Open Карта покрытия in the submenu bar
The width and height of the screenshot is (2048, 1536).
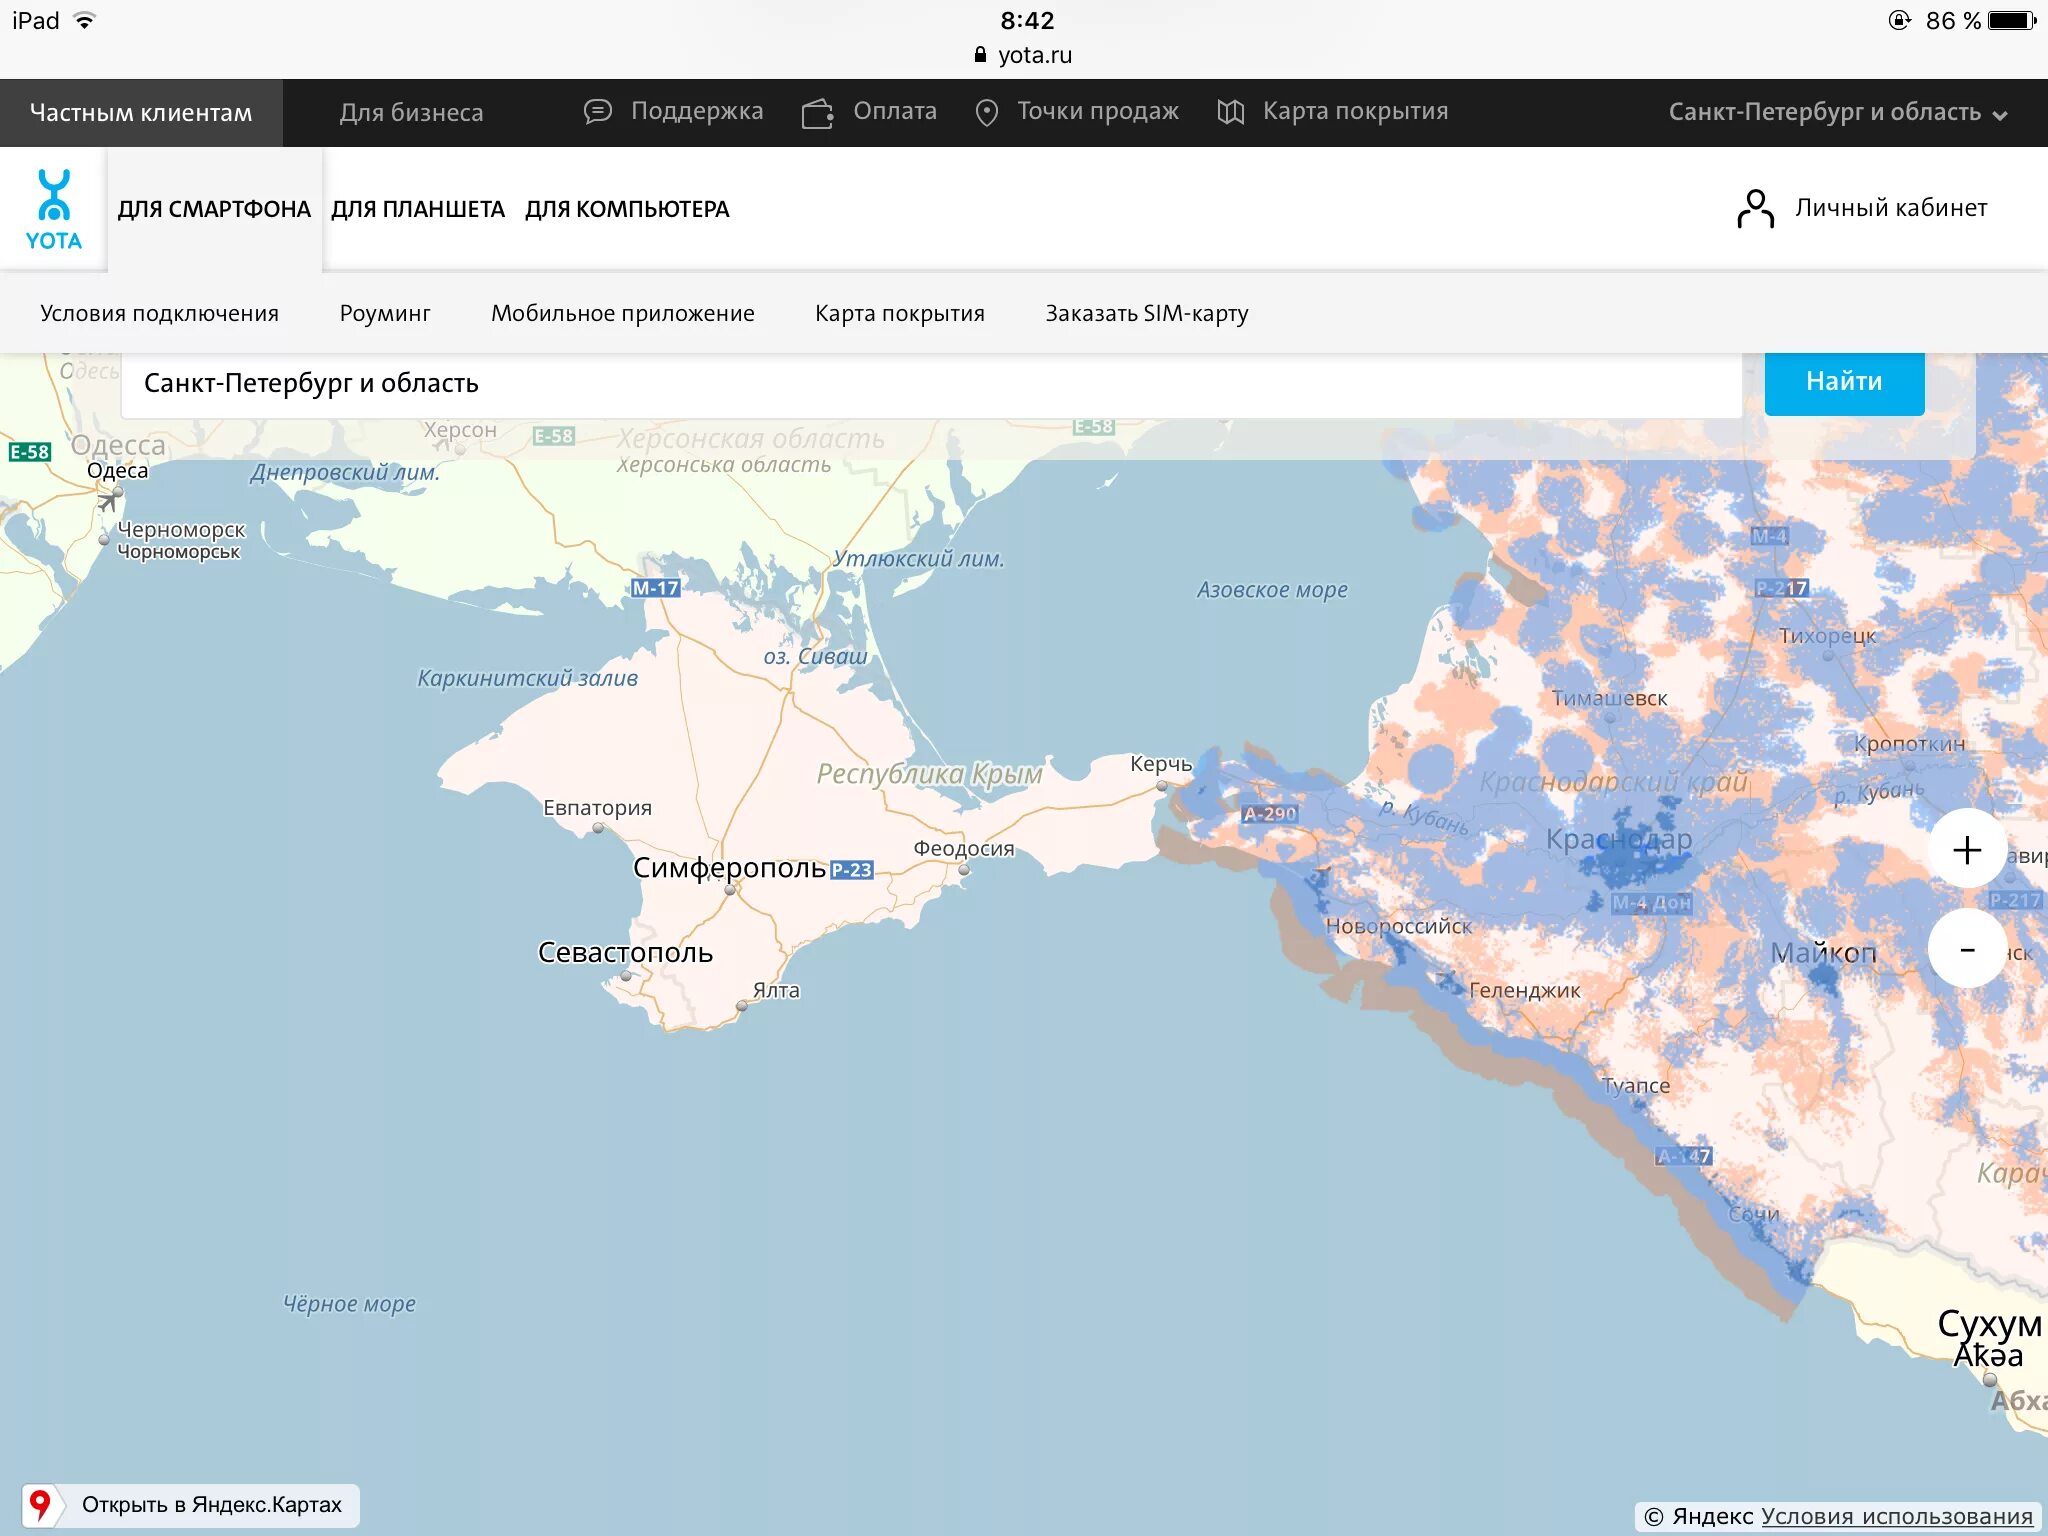pos(899,313)
